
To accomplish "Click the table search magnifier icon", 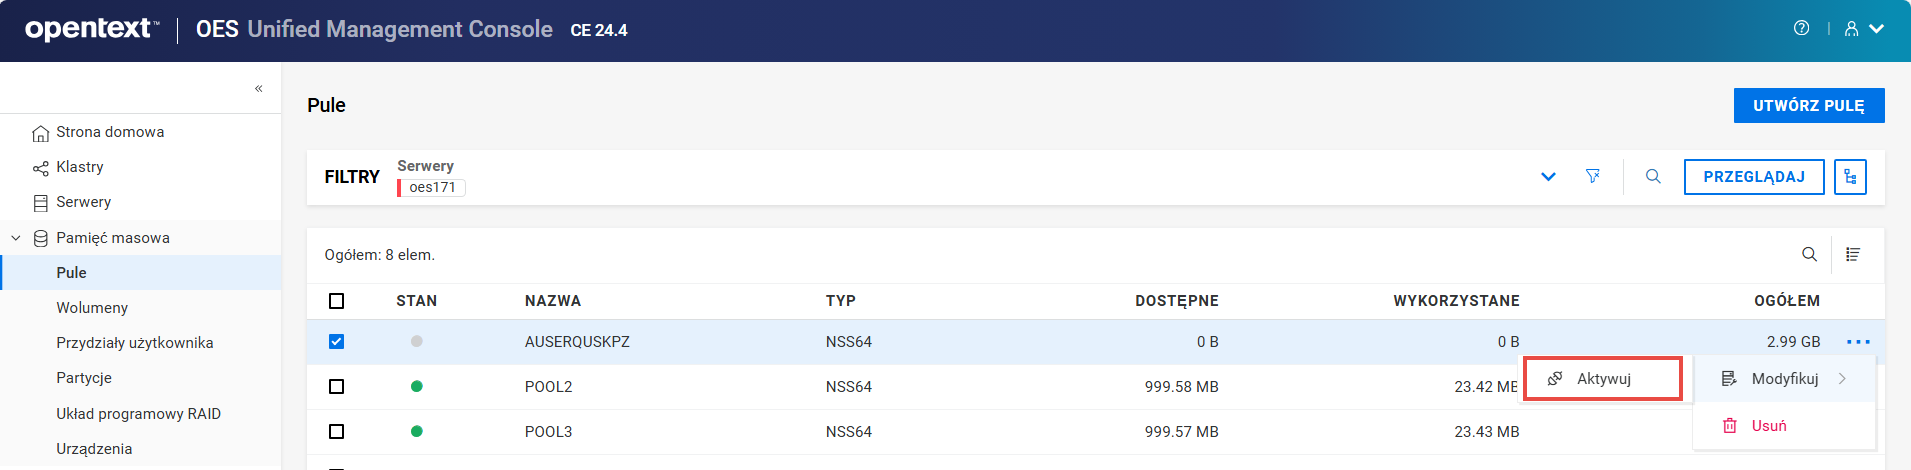I will tap(1809, 255).
